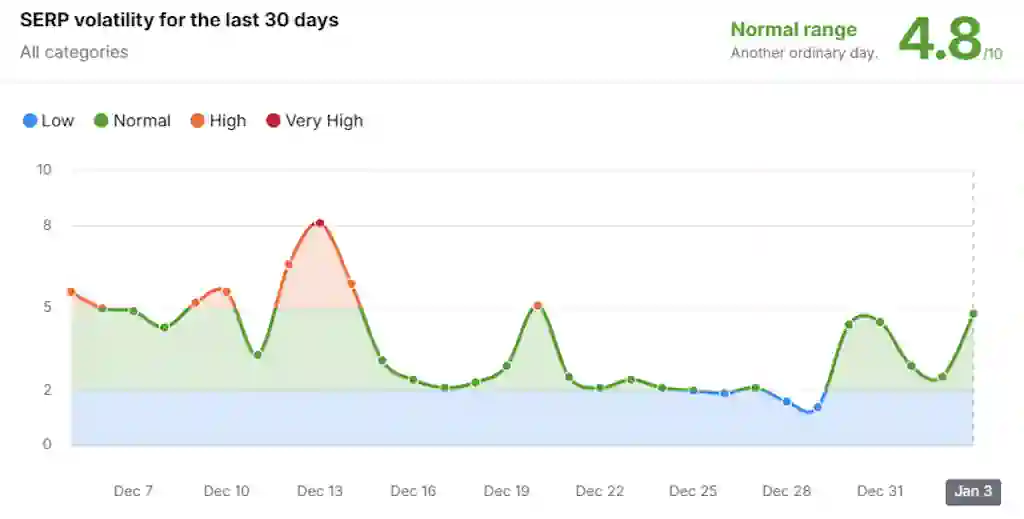Click the Normal range status text
1024x519 pixels.
[x=793, y=29]
